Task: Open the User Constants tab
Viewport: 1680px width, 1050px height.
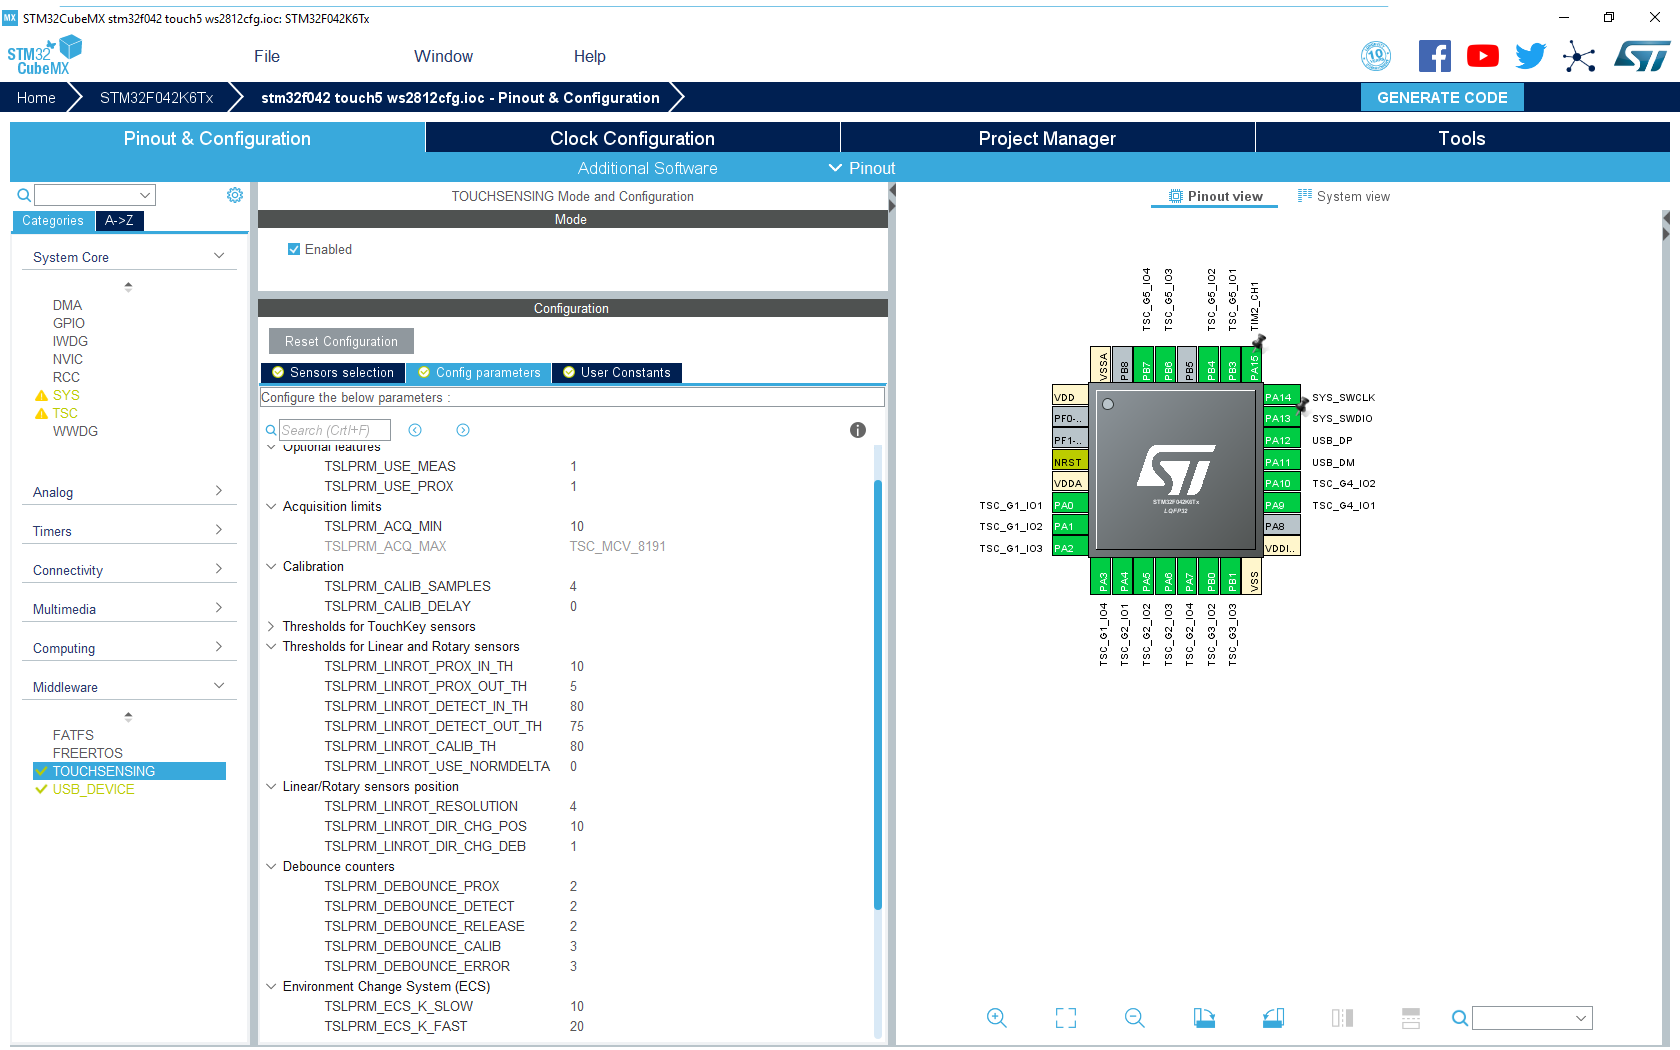Action: (617, 373)
